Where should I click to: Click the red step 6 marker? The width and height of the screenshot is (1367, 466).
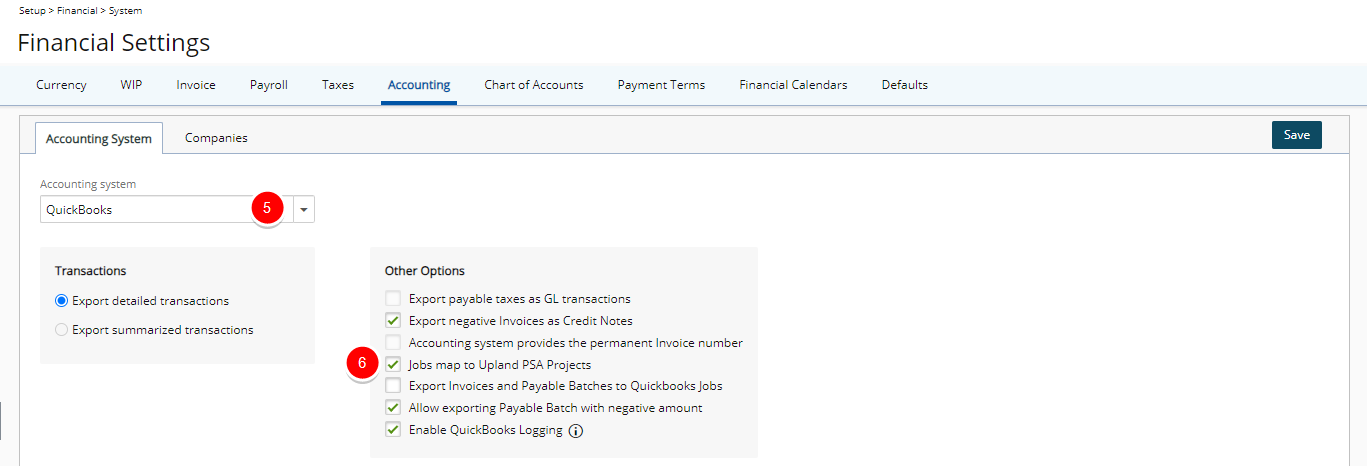[x=363, y=364]
